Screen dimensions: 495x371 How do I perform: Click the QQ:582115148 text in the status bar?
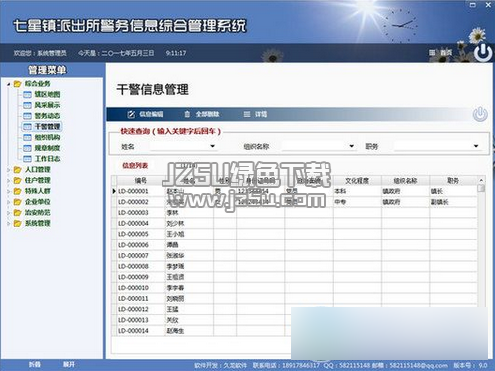pyautogui.click(x=346, y=365)
